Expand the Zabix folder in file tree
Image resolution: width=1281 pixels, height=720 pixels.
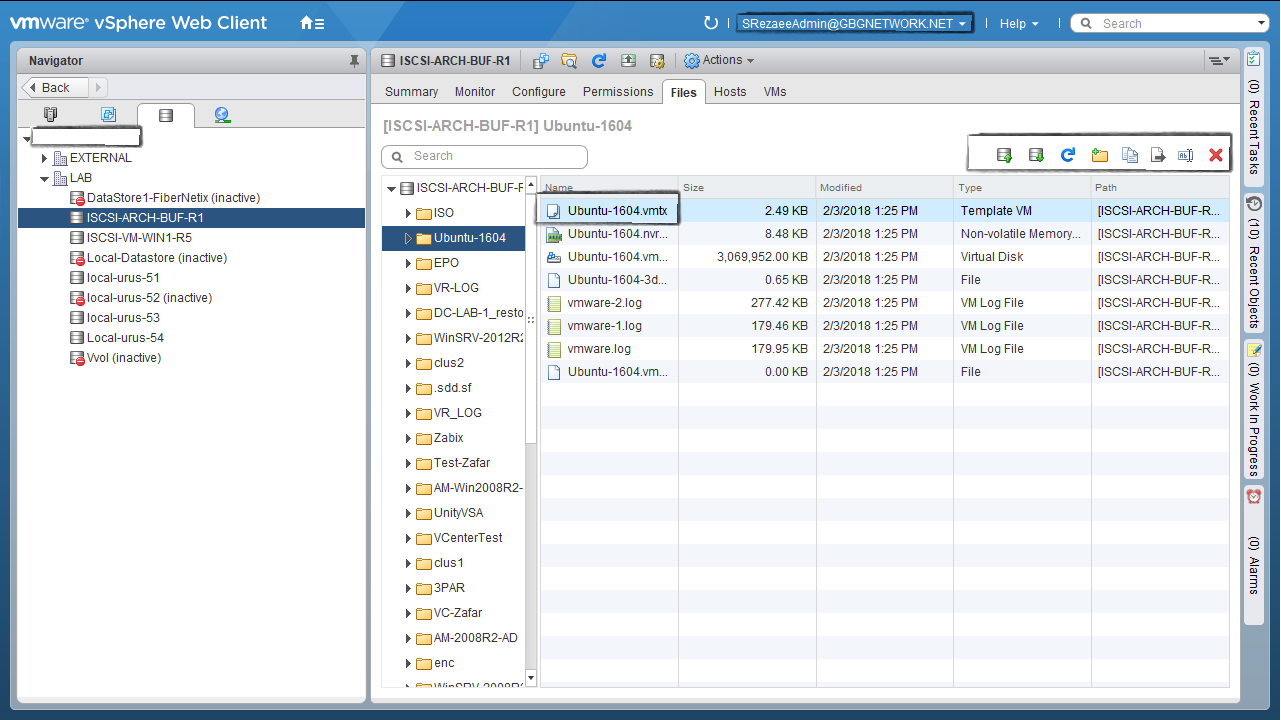[x=408, y=438]
